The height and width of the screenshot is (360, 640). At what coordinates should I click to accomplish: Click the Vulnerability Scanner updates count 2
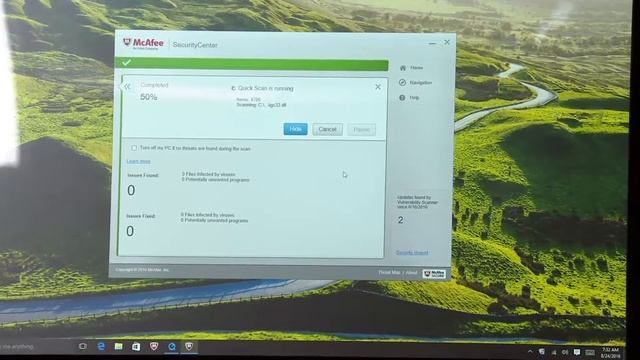point(400,220)
